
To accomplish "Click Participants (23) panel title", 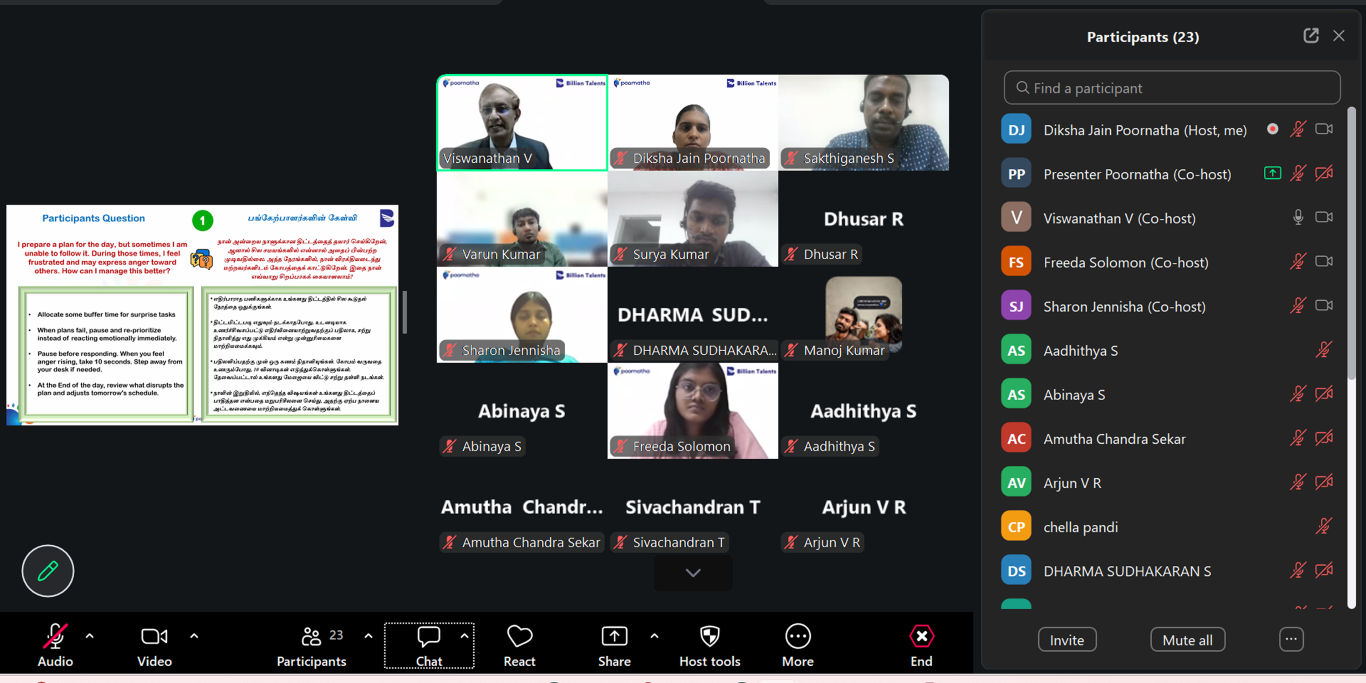I will coord(1143,37).
